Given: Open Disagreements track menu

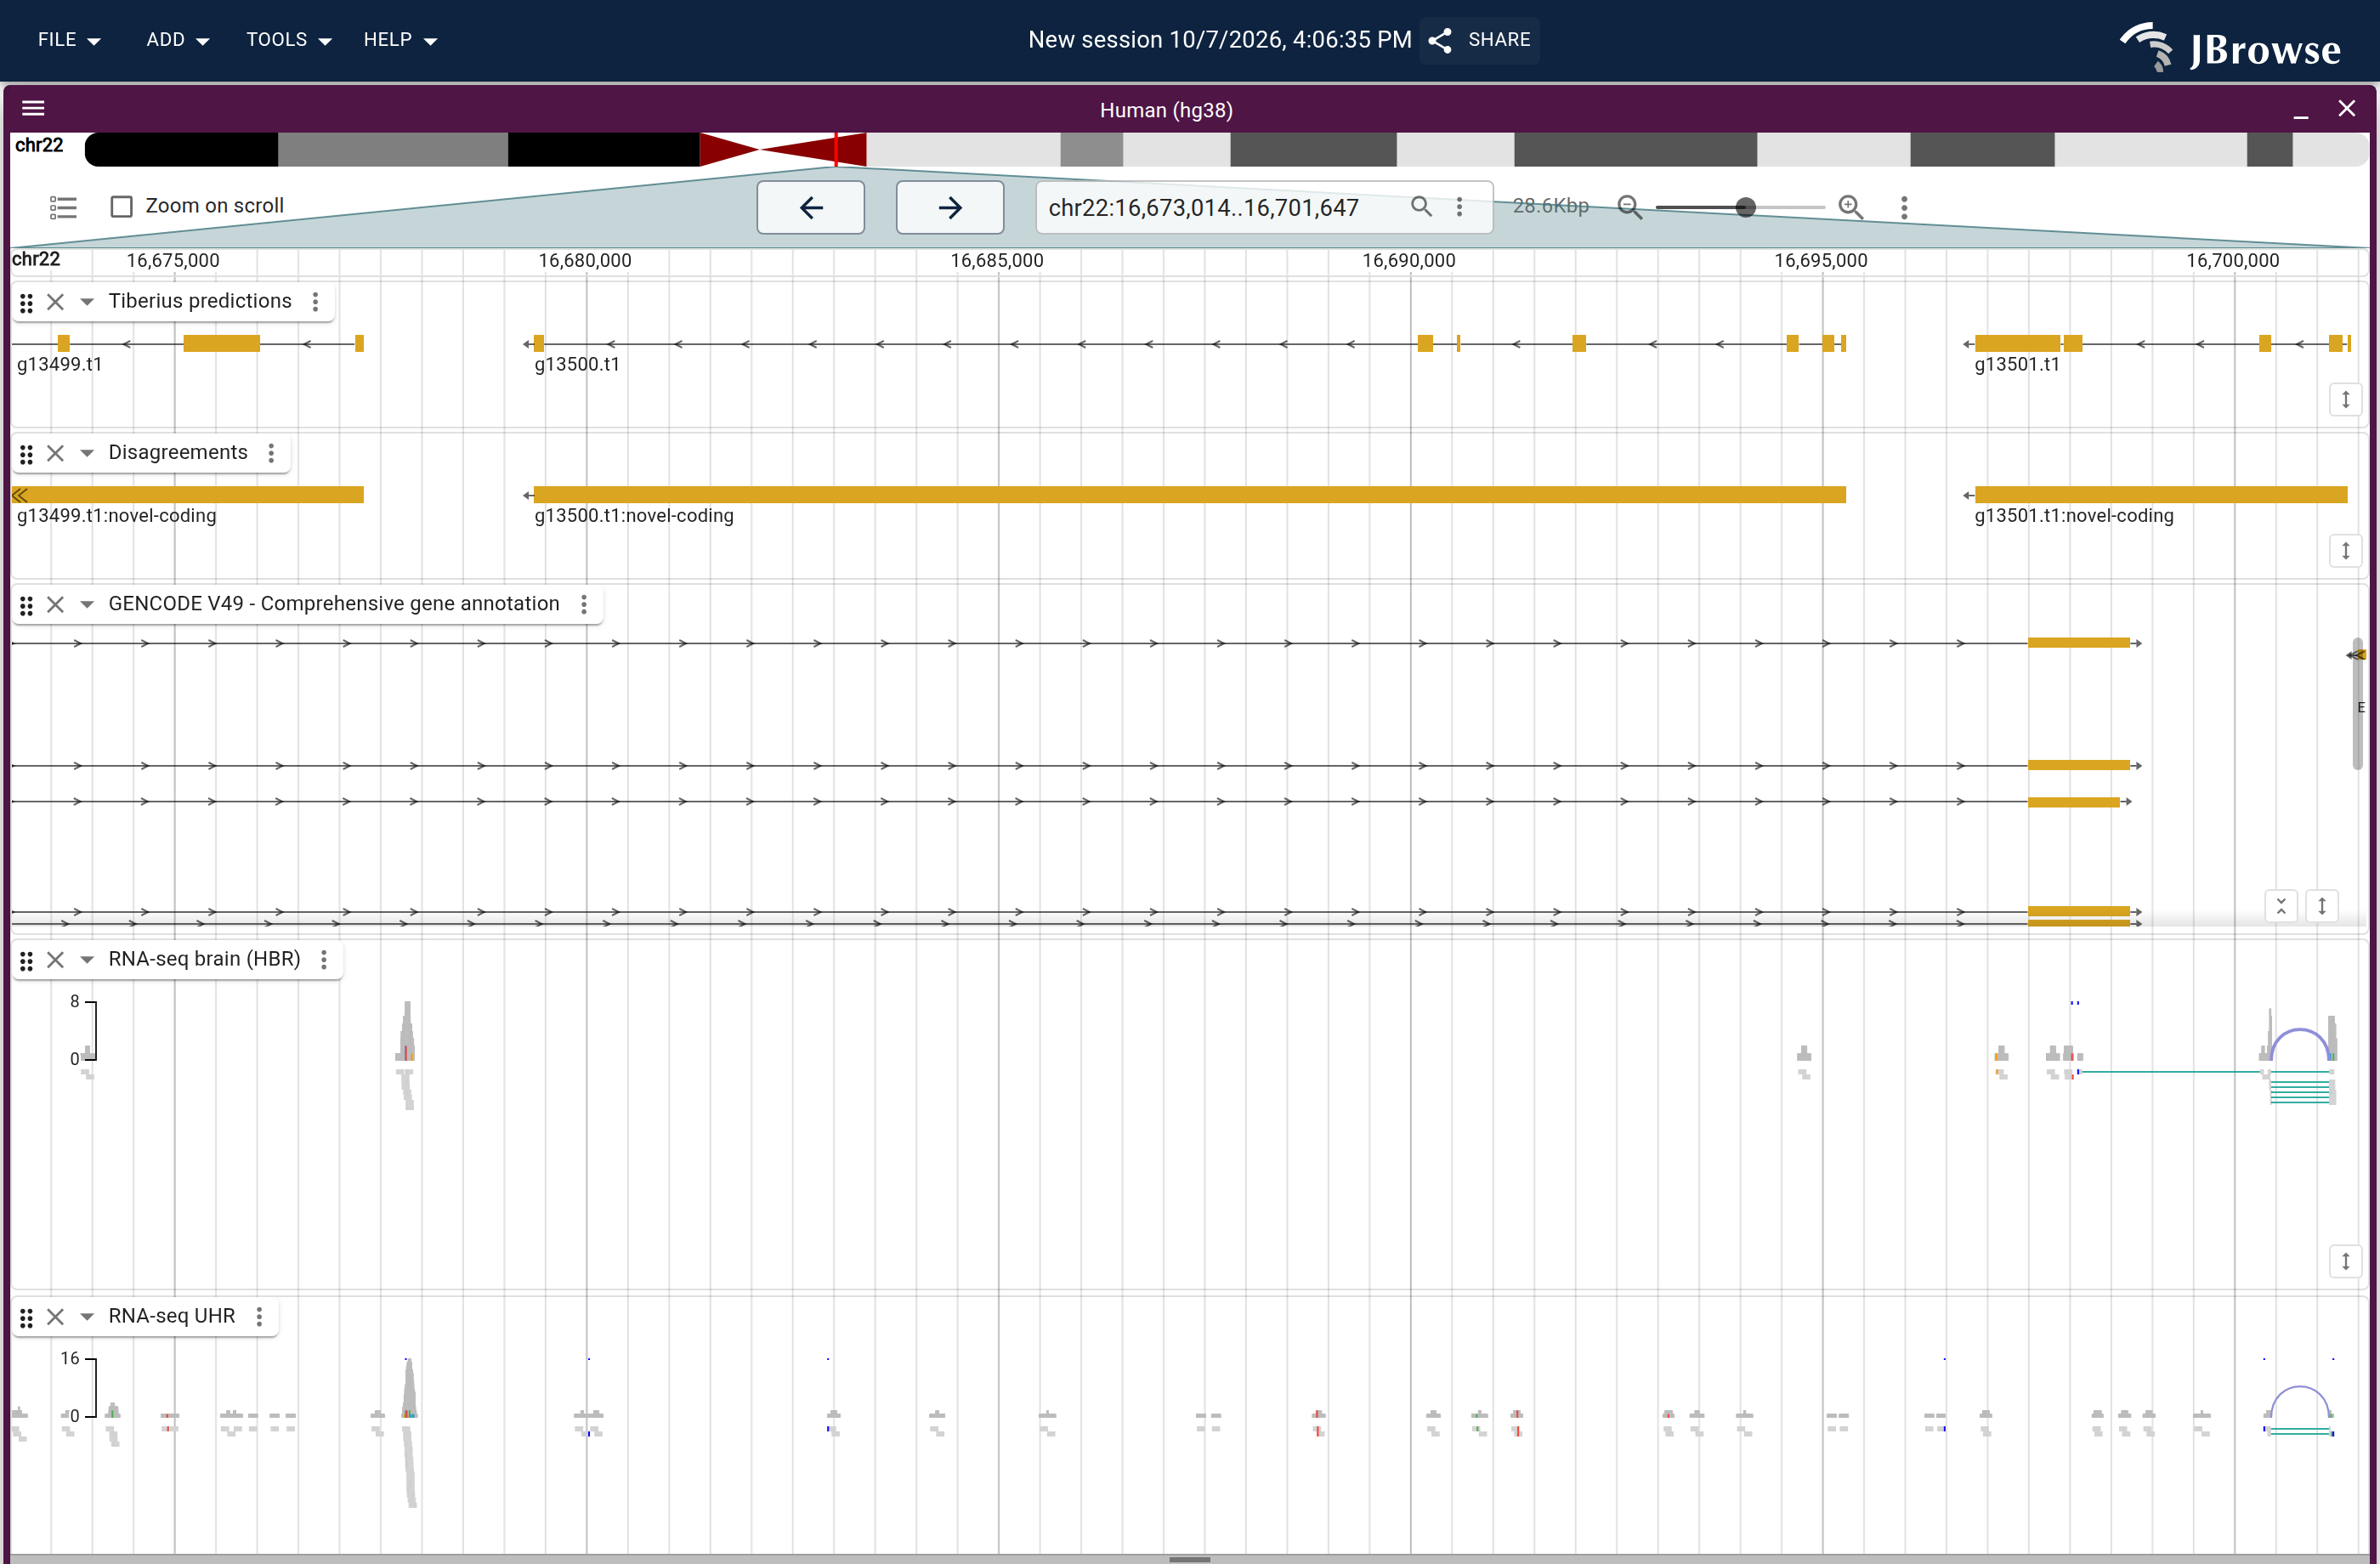Looking at the screenshot, I should pos(271,453).
